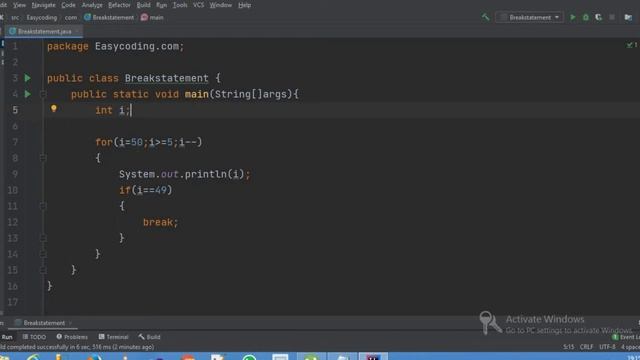Viewport: 640px width, 360px height.
Task: Start debugging with the bug icon
Action: click(586, 17)
